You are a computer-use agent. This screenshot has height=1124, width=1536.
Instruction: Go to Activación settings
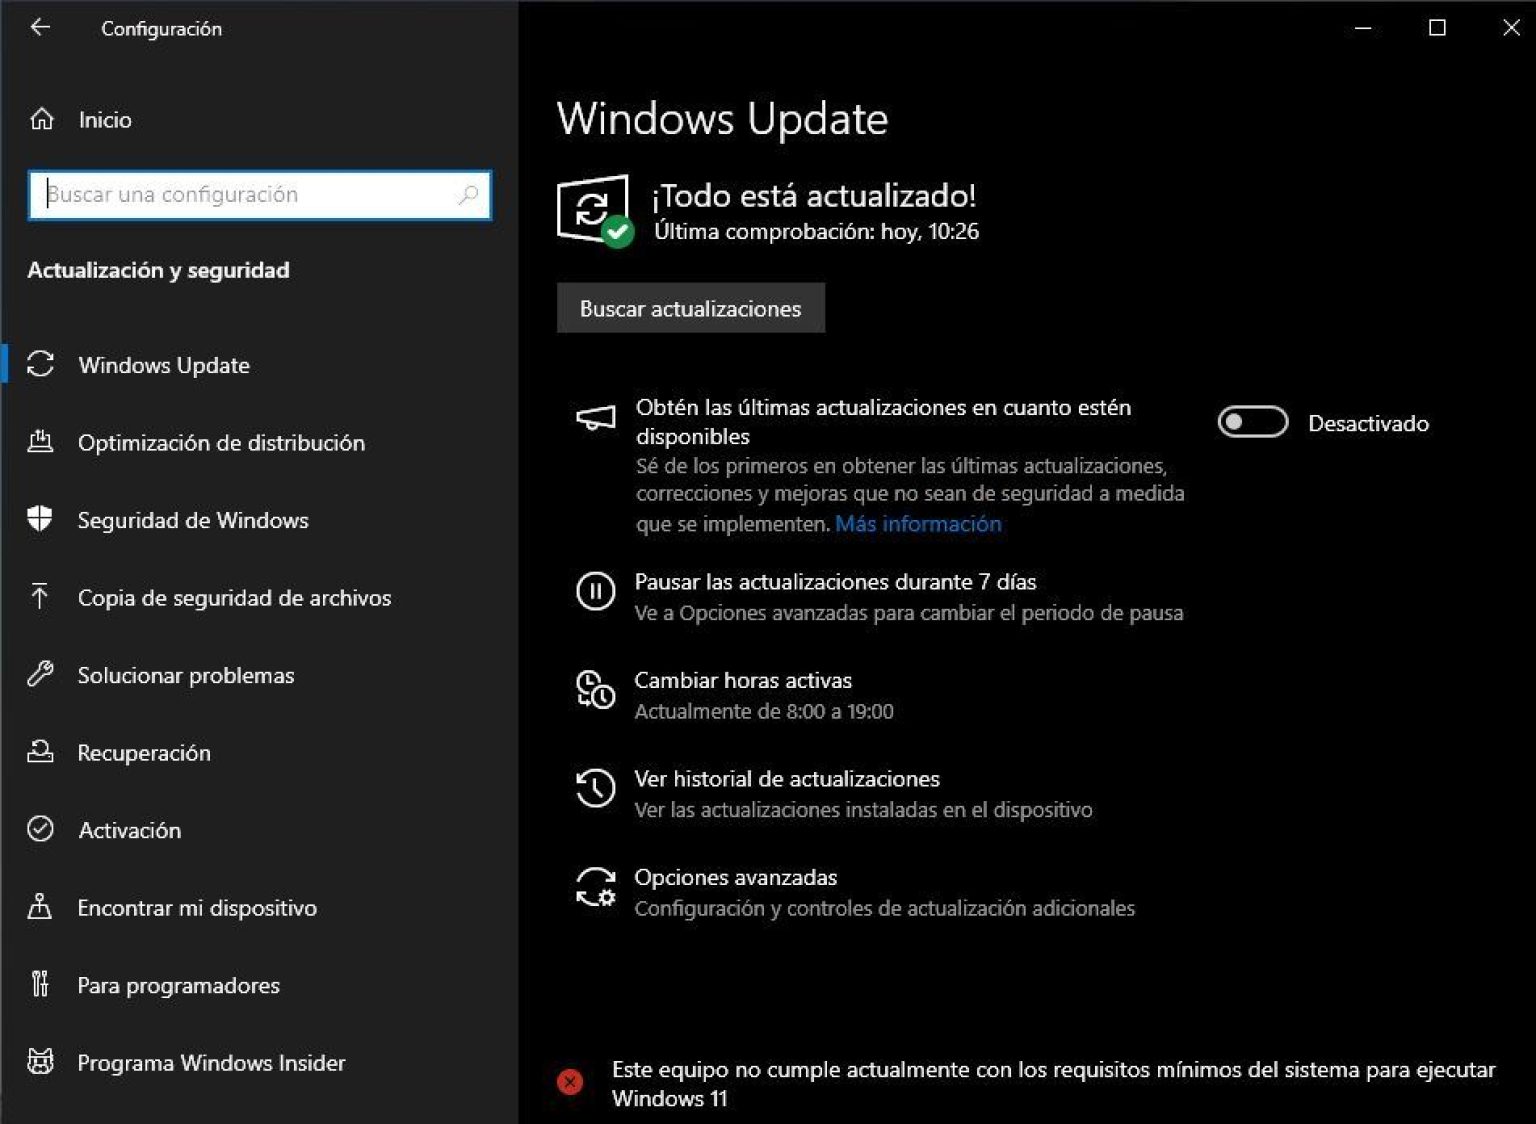point(130,830)
